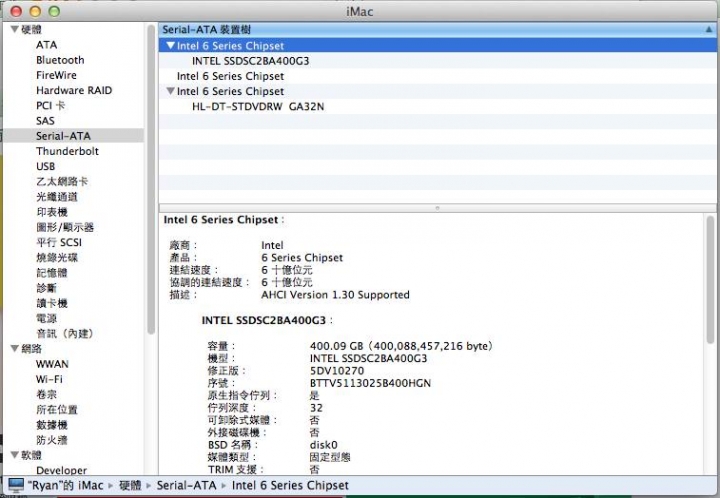Open 乙太網路卡 in sidebar
The image size is (720, 498).
click(62, 181)
